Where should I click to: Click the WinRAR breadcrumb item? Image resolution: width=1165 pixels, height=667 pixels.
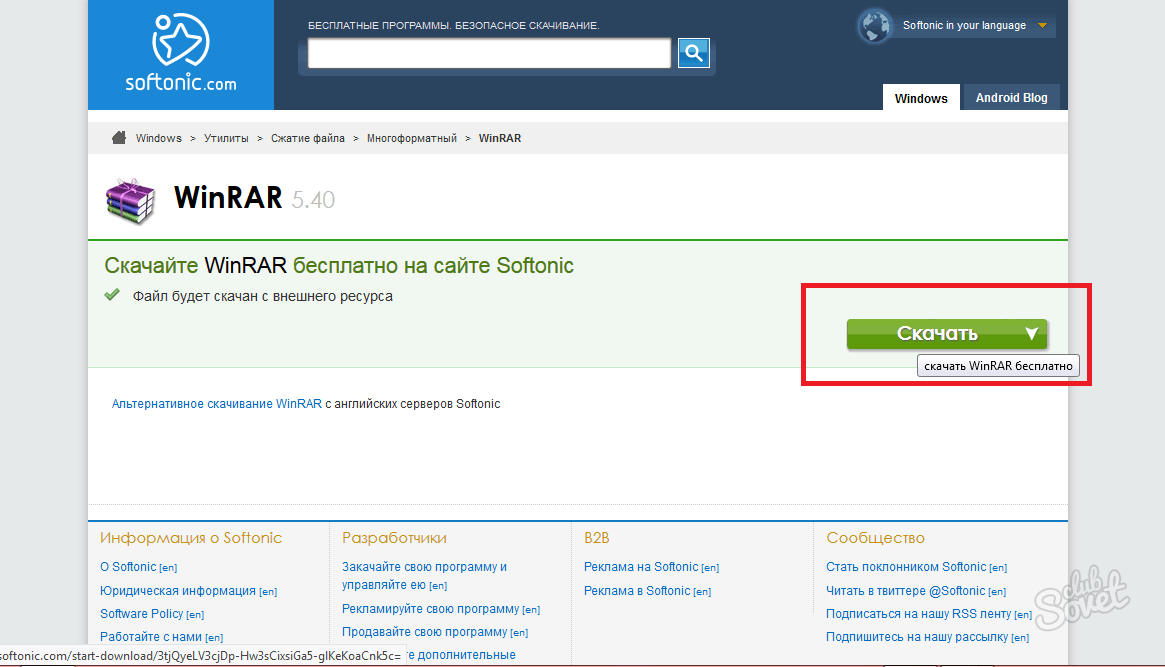(499, 138)
